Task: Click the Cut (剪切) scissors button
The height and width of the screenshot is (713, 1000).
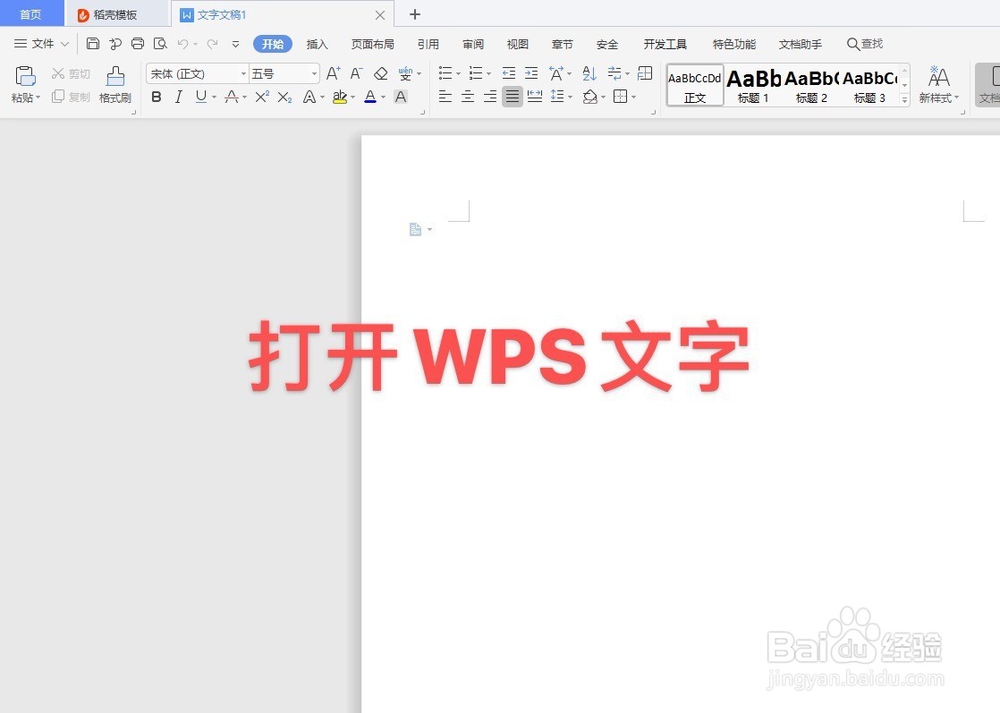Action: (x=71, y=74)
